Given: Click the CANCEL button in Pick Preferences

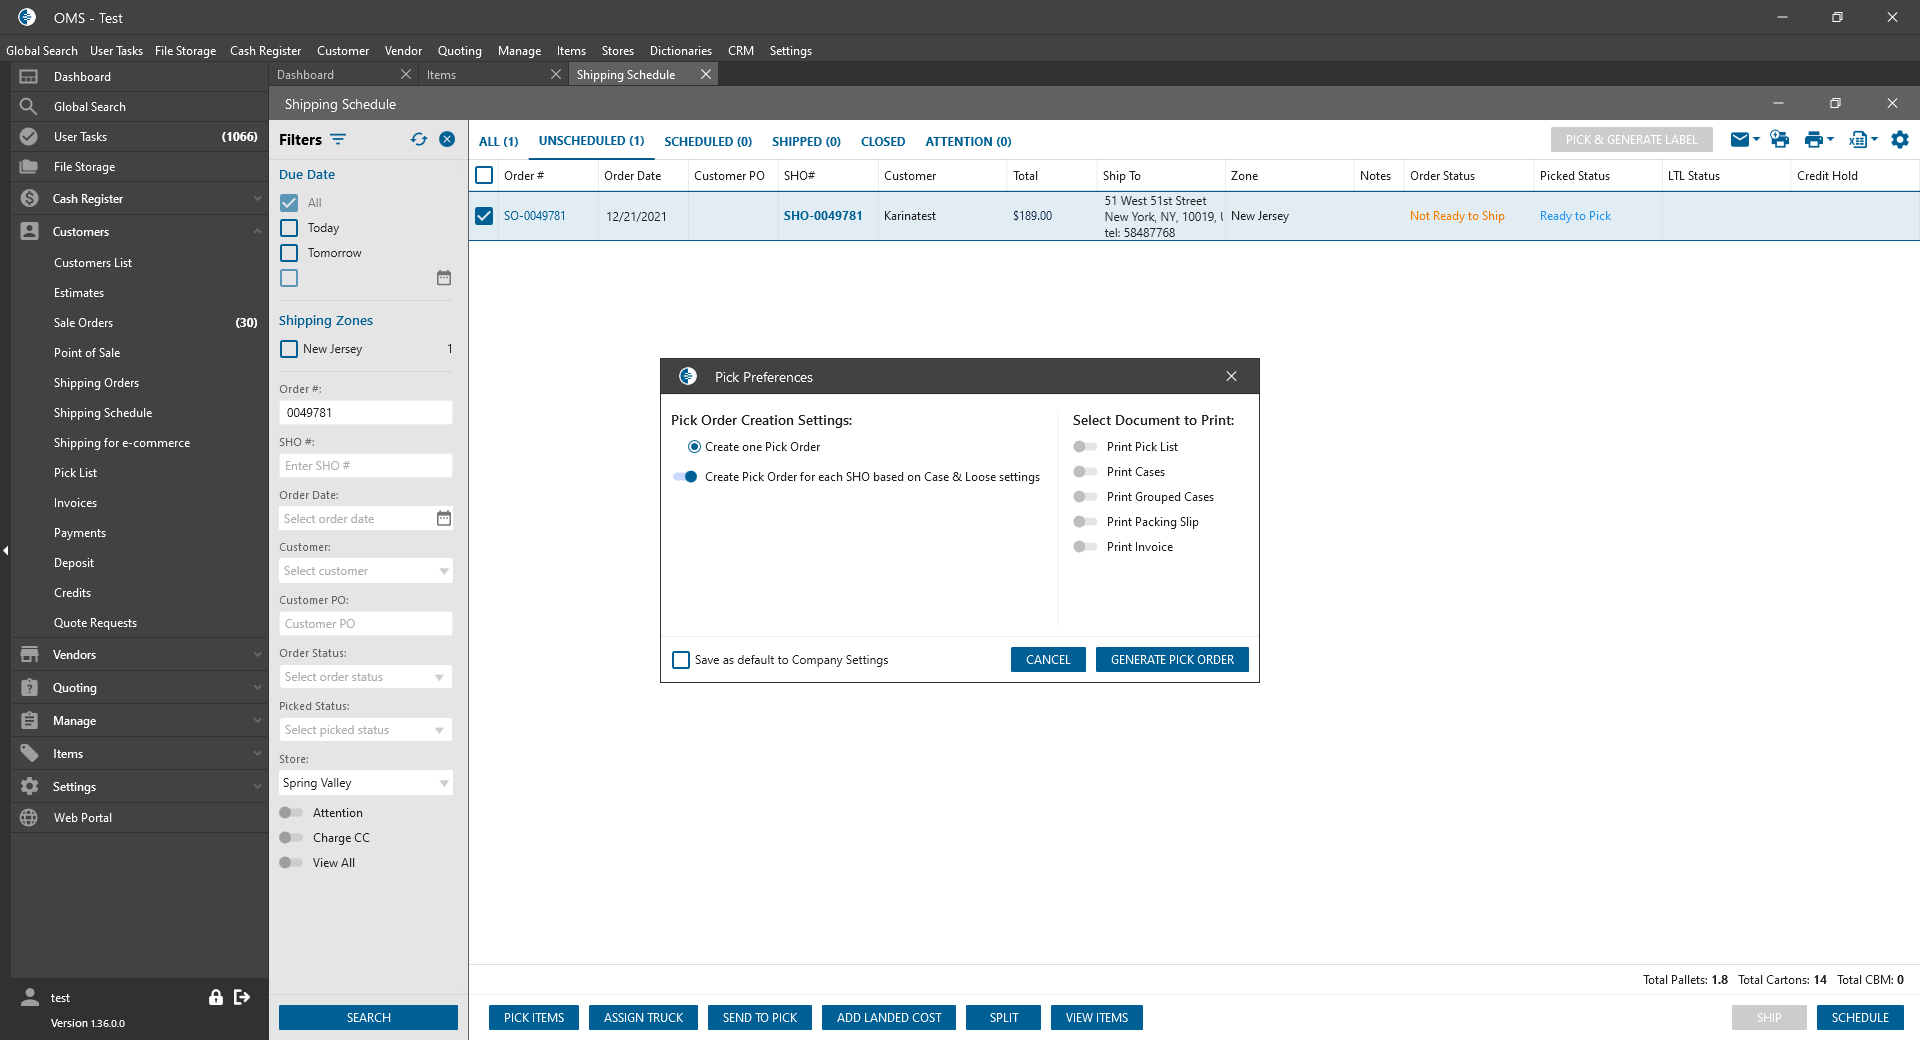Looking at the screenshot, I should coord(1047,660).
